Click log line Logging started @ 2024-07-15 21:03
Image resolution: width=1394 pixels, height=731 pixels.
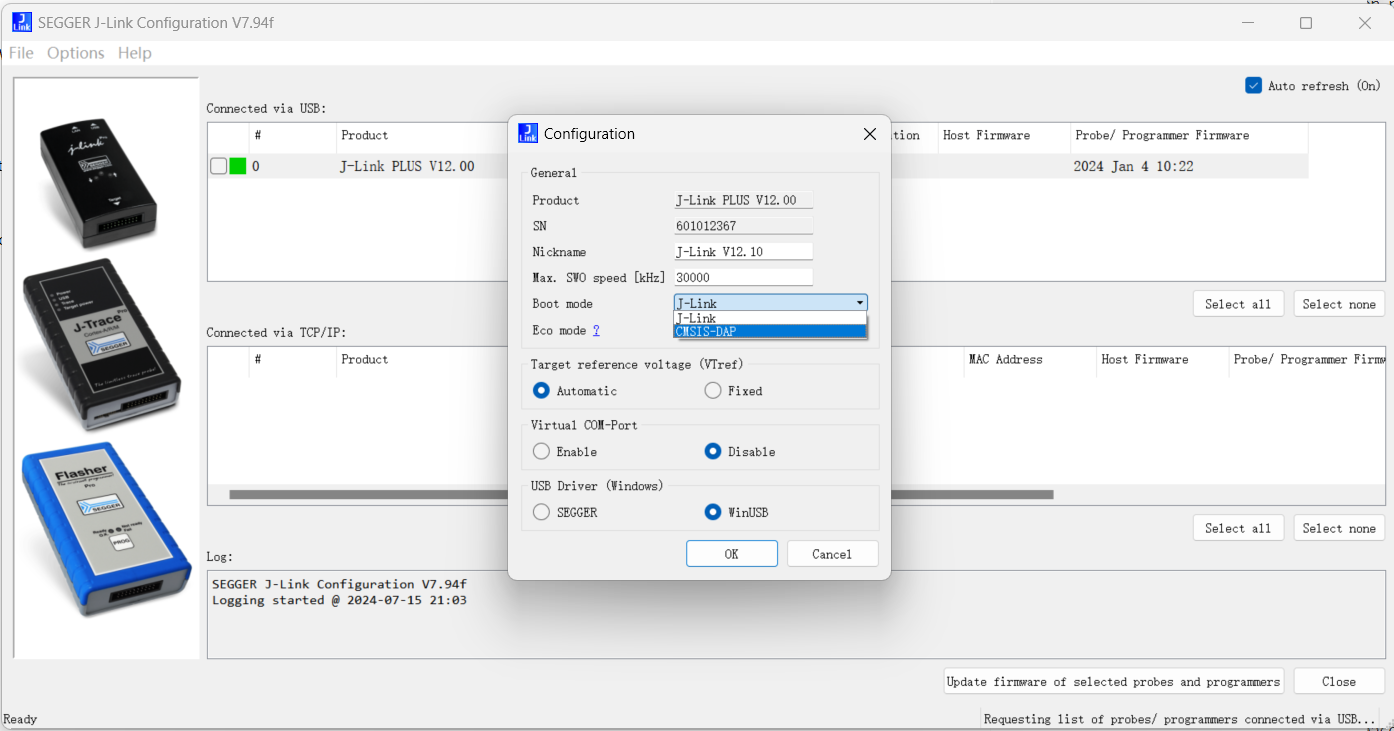pyautogui.click(x=339, y=600)
